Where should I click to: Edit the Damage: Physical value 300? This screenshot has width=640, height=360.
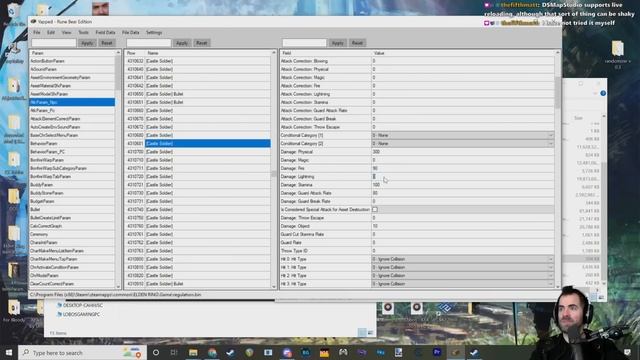[x=462, y=152]
